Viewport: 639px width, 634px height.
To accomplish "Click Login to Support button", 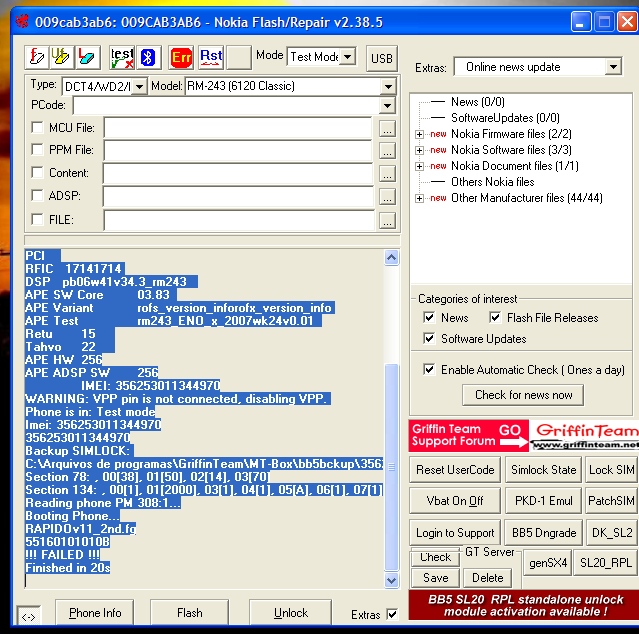I will (x=455, y=533).
